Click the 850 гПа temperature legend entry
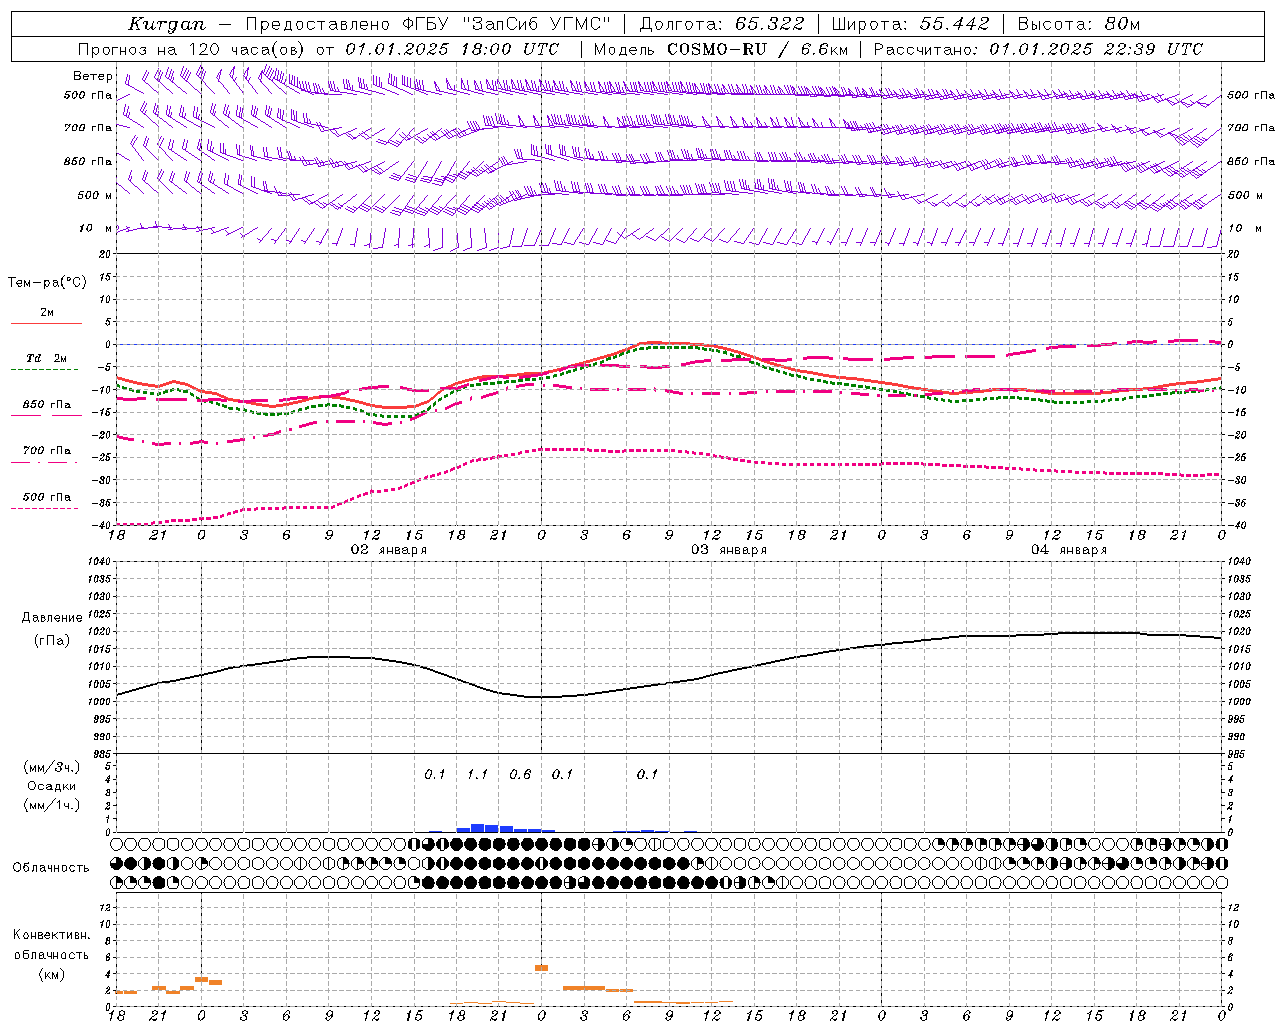This screenshot has width=1280, height=1024. [47, 405]
